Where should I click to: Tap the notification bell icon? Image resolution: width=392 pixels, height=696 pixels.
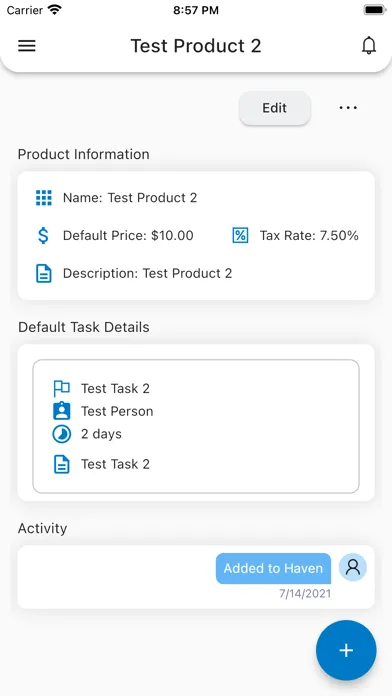click(369, 46)
